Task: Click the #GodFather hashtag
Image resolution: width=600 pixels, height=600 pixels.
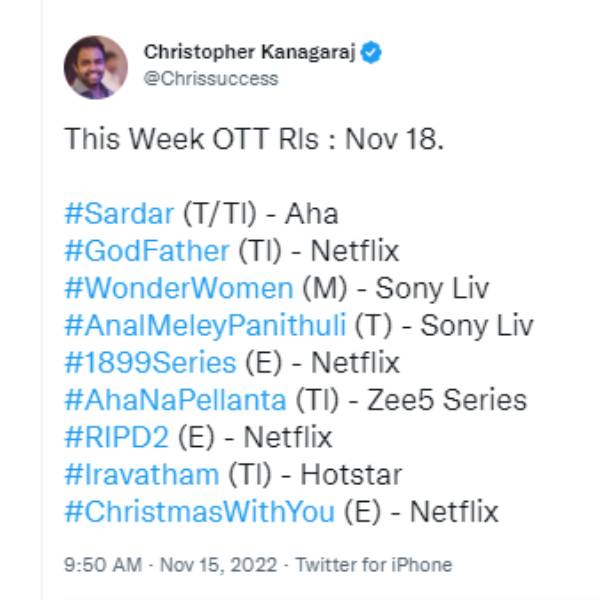Action: 147,250
